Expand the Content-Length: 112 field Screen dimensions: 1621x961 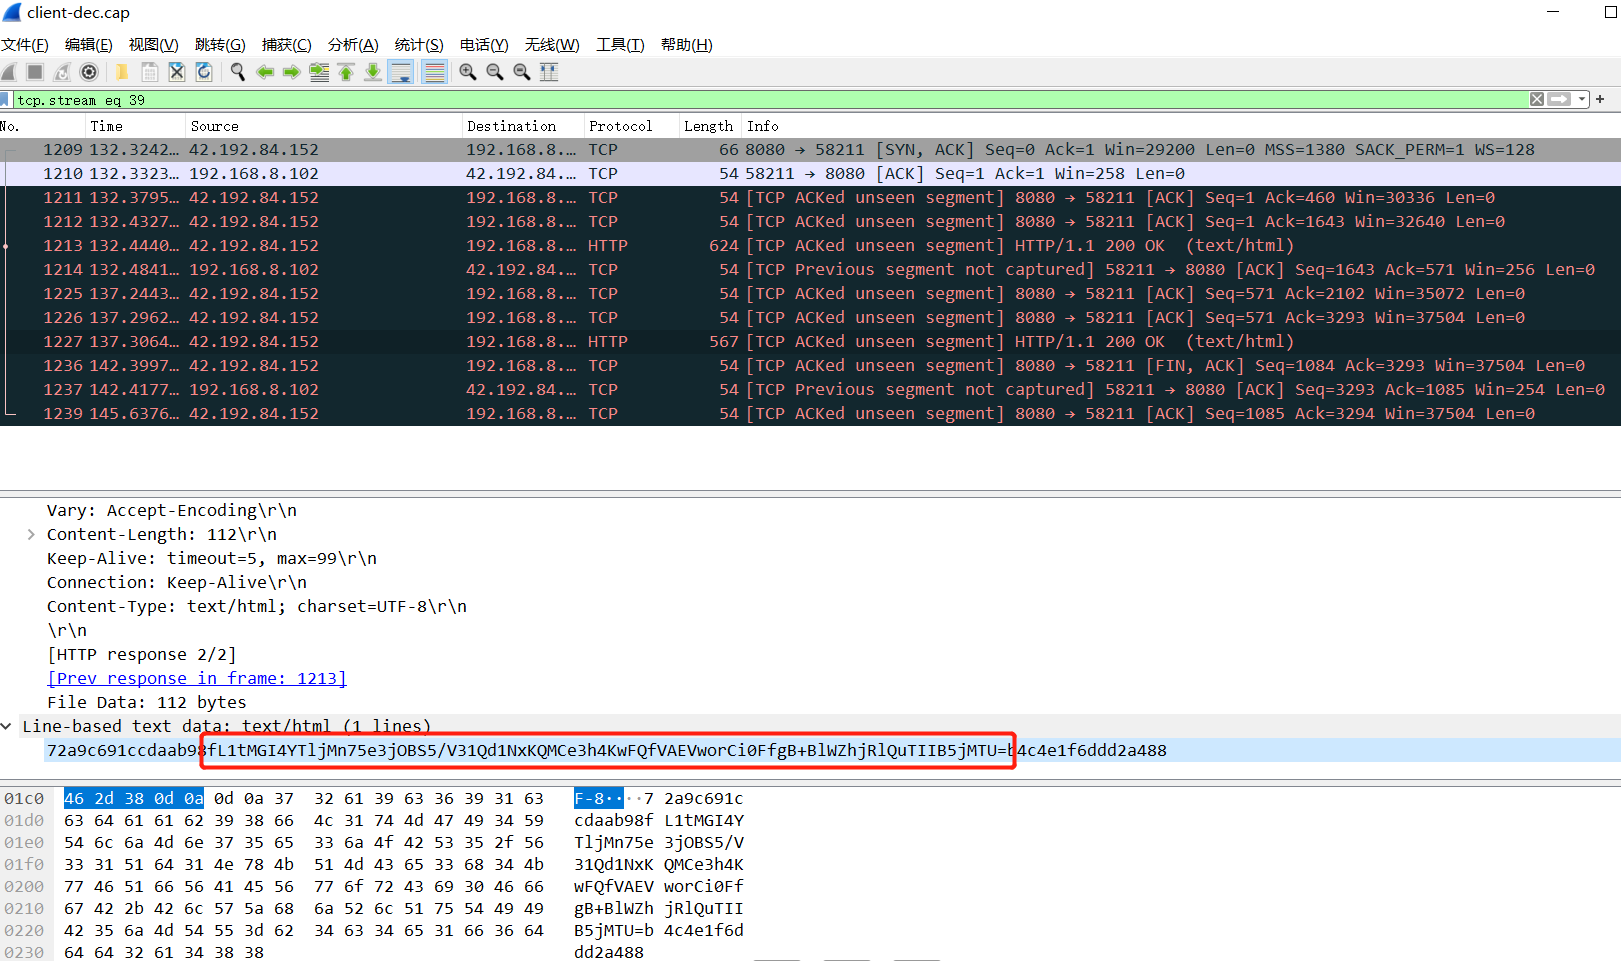click(31, 534)
